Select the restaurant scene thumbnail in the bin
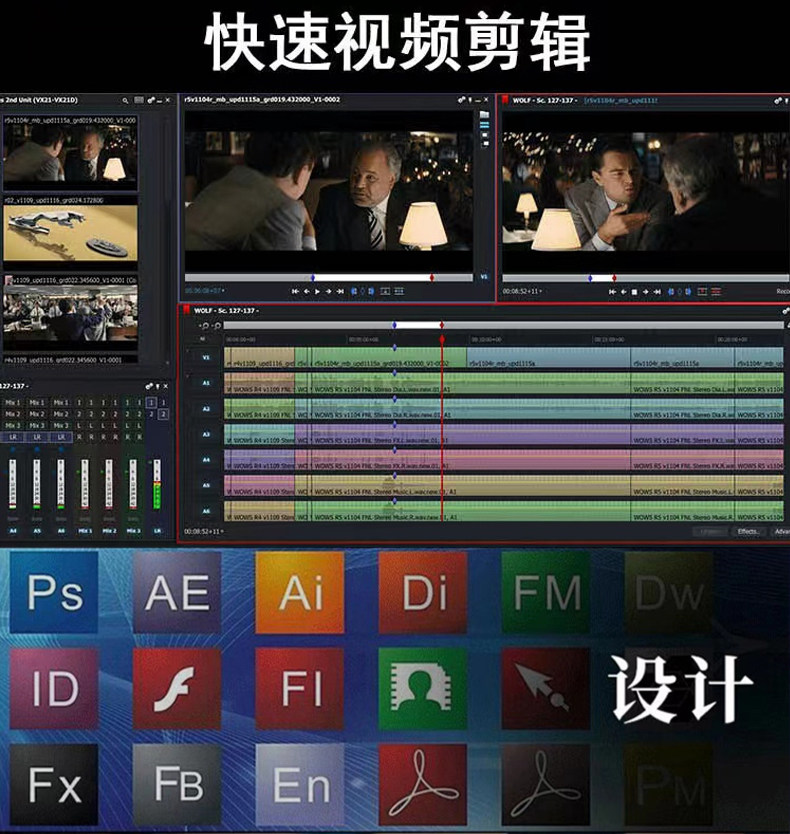This screenshot has height=834, width=790. (x=70, y=153)
